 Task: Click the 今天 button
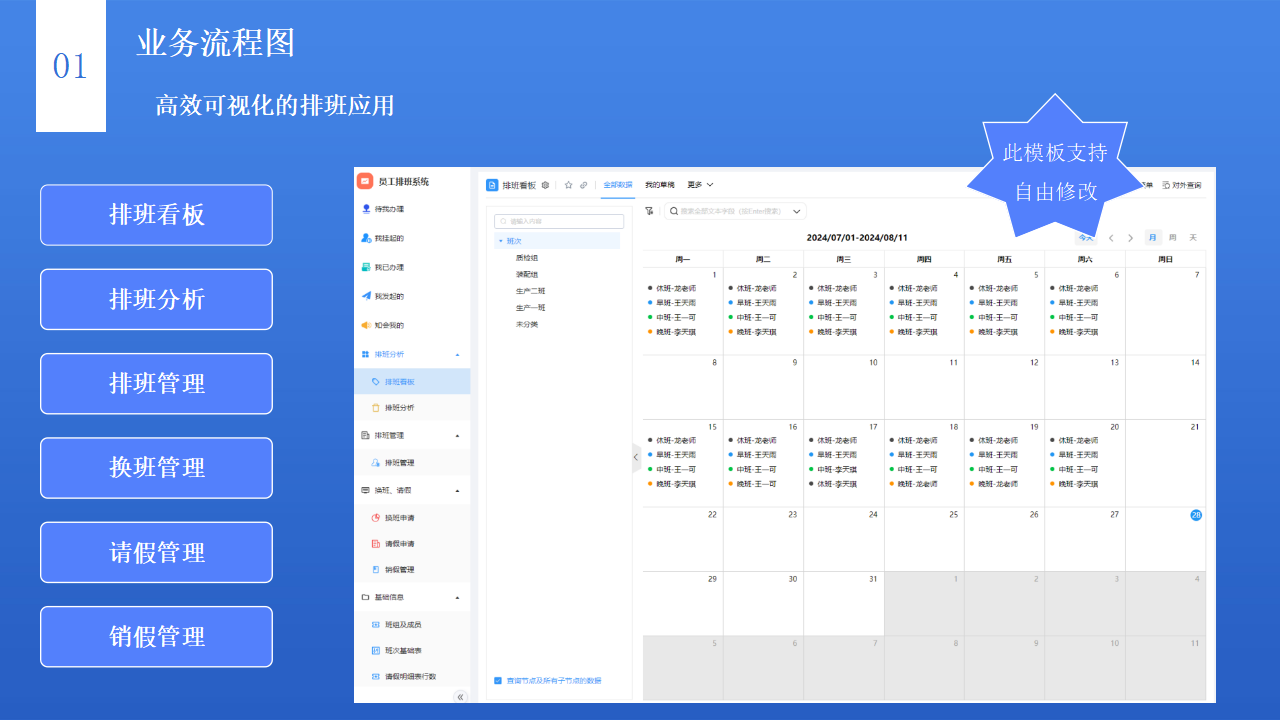1085,238
